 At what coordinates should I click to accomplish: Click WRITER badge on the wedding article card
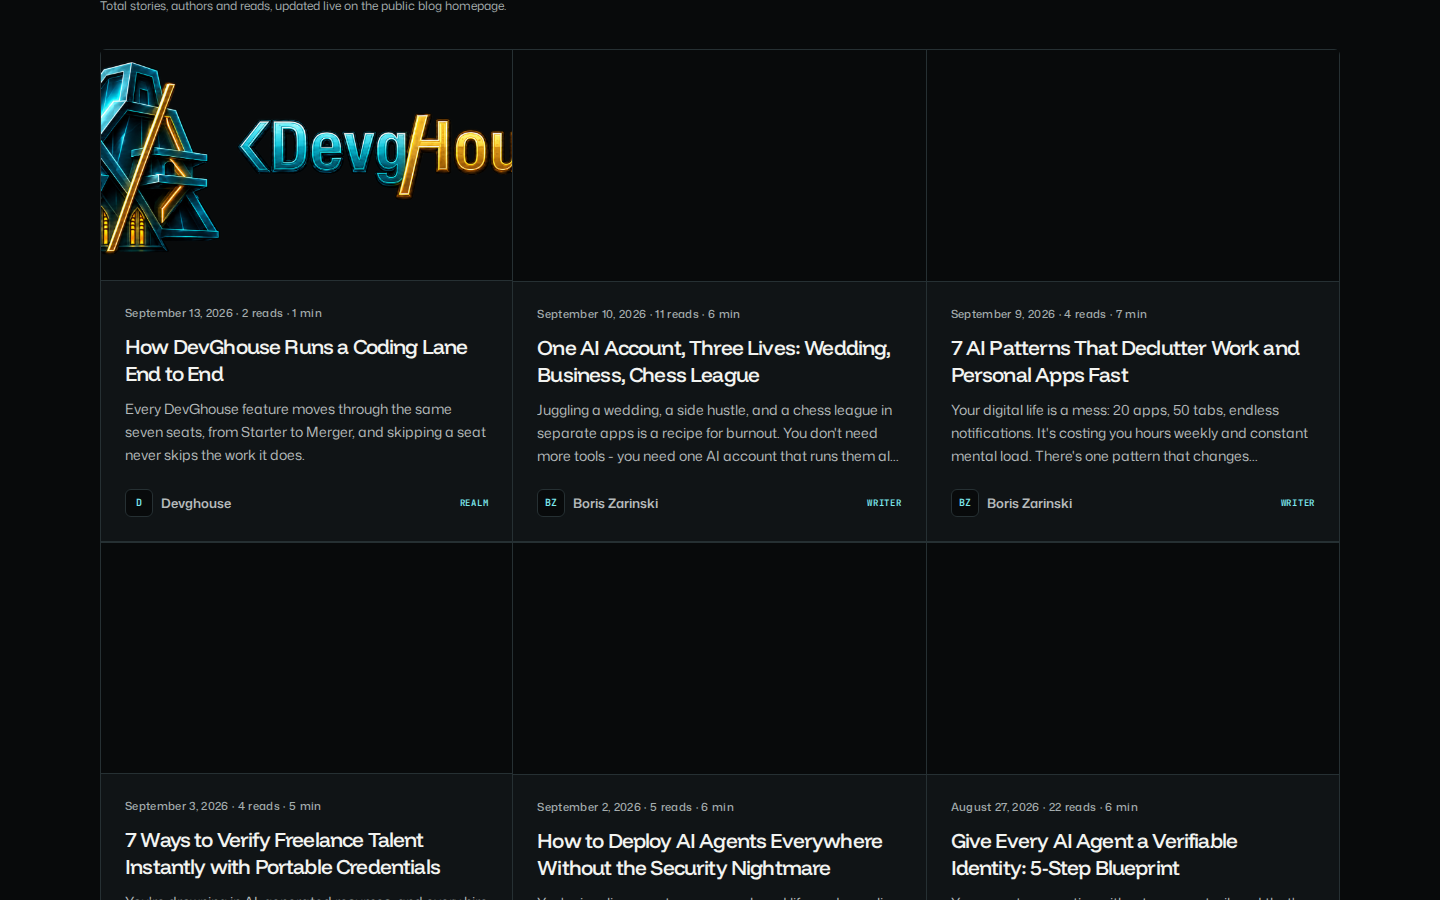884,503
